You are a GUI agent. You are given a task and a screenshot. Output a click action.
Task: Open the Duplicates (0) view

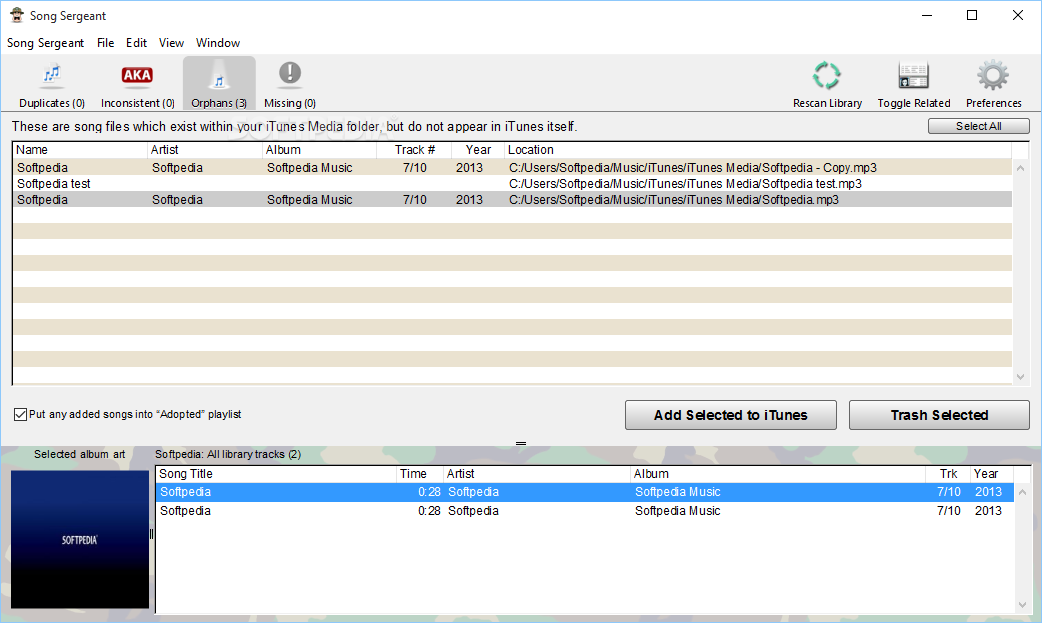pos(52,84)
